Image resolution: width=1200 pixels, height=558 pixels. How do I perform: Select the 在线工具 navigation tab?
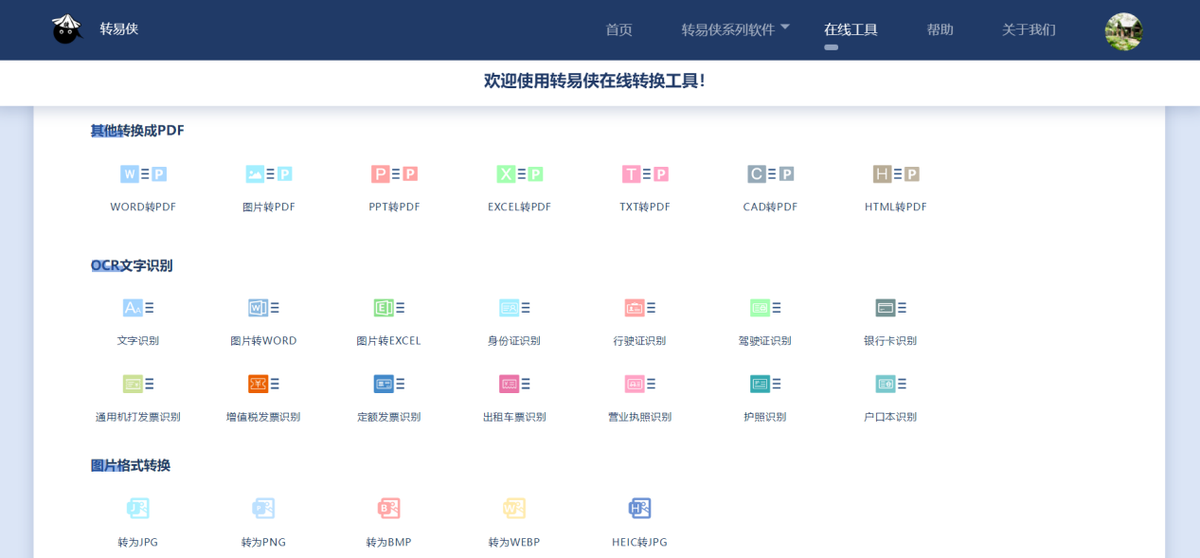pos(851,29)
